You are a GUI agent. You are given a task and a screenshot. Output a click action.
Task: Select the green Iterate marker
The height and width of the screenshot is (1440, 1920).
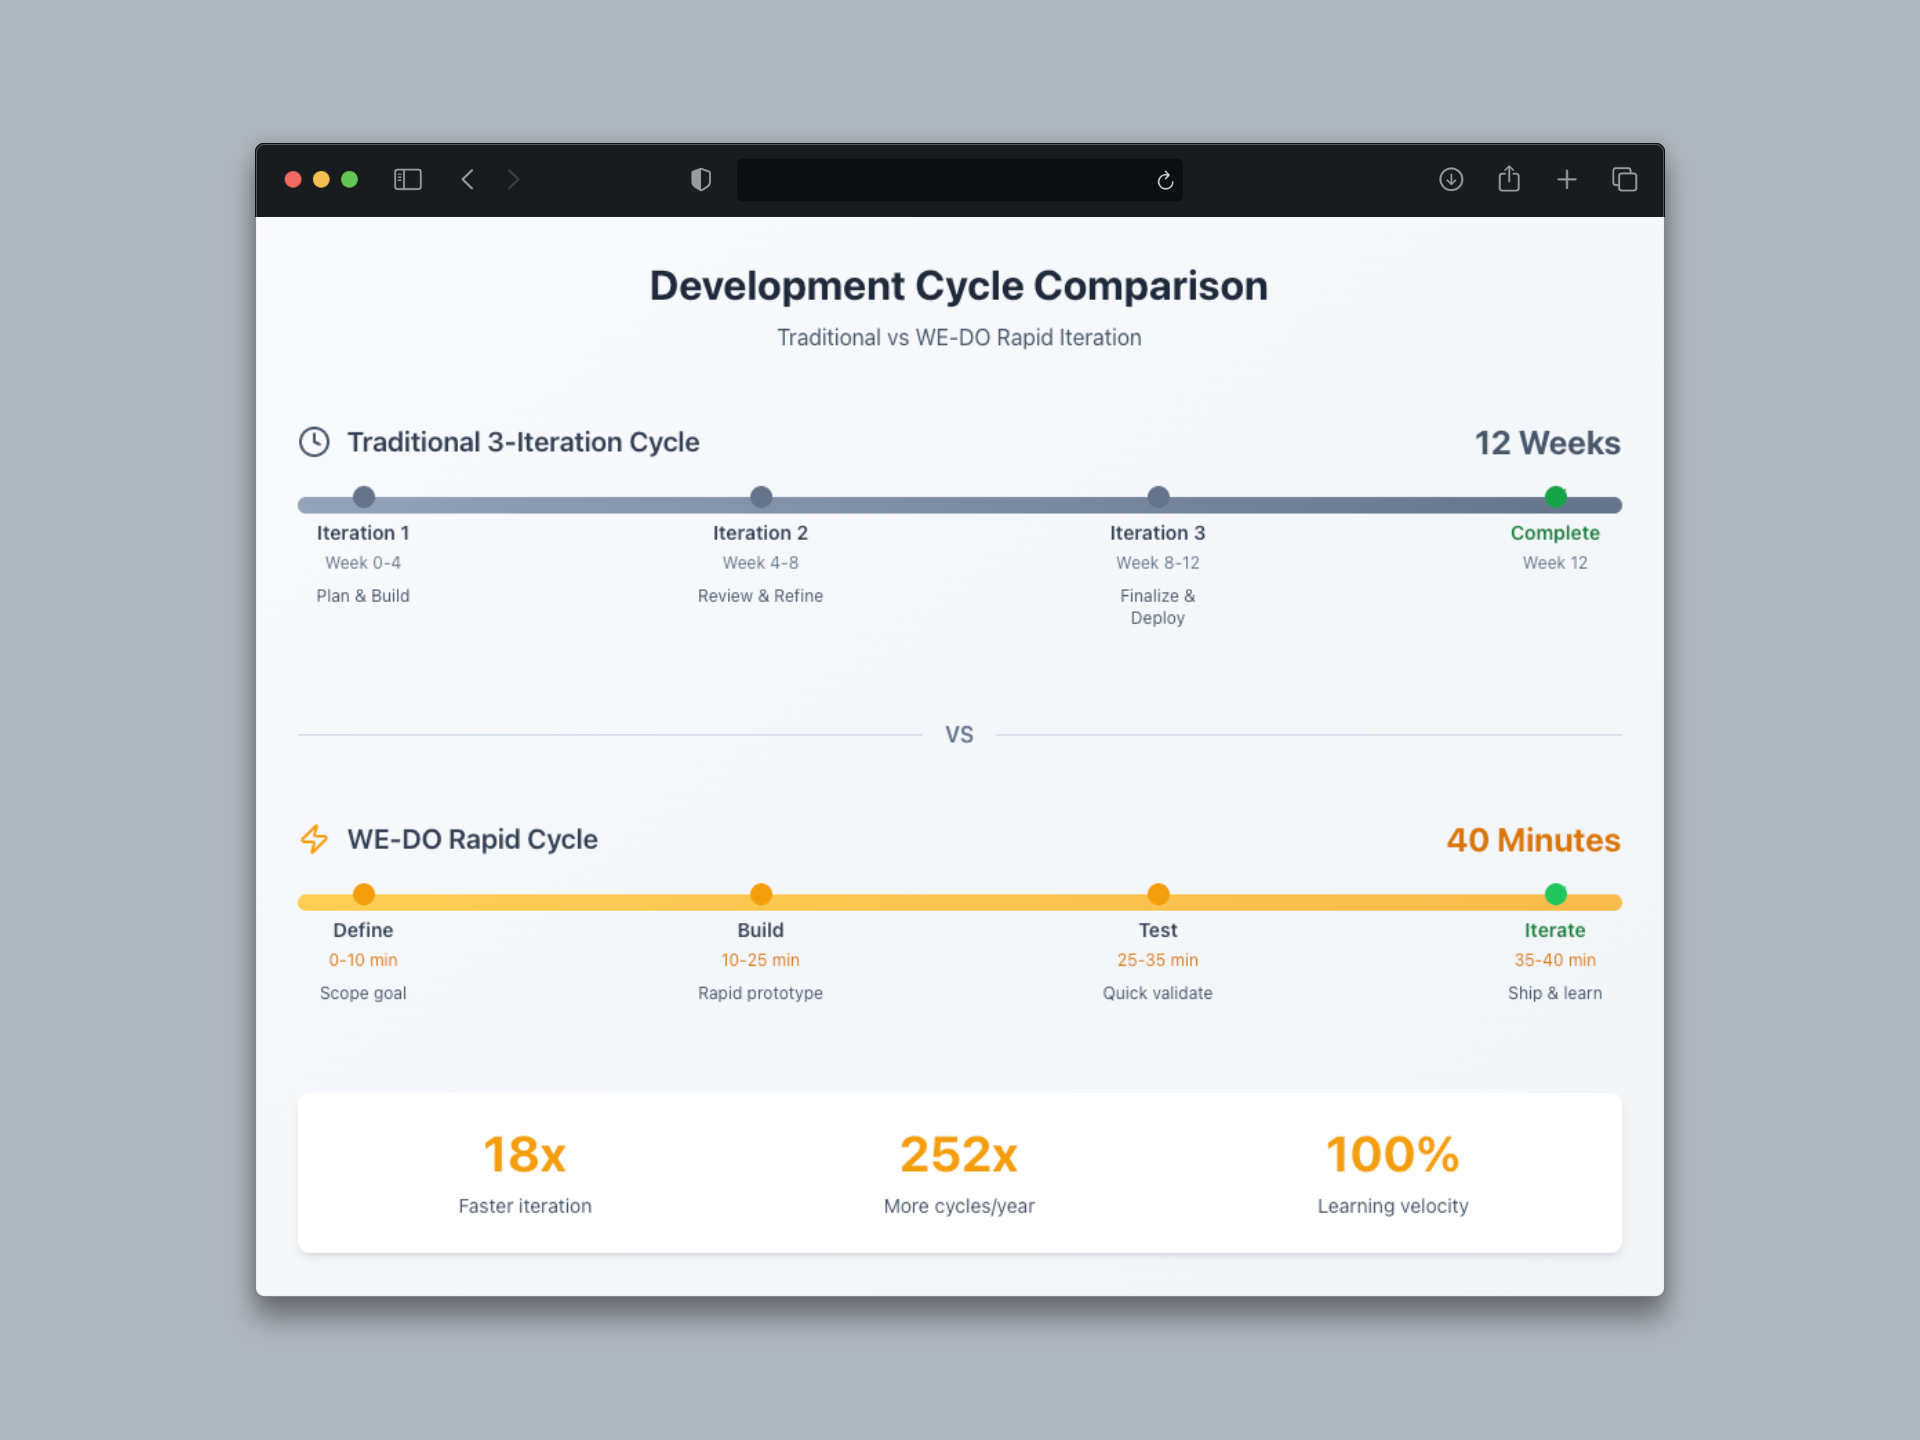(x=1555, y=894)
